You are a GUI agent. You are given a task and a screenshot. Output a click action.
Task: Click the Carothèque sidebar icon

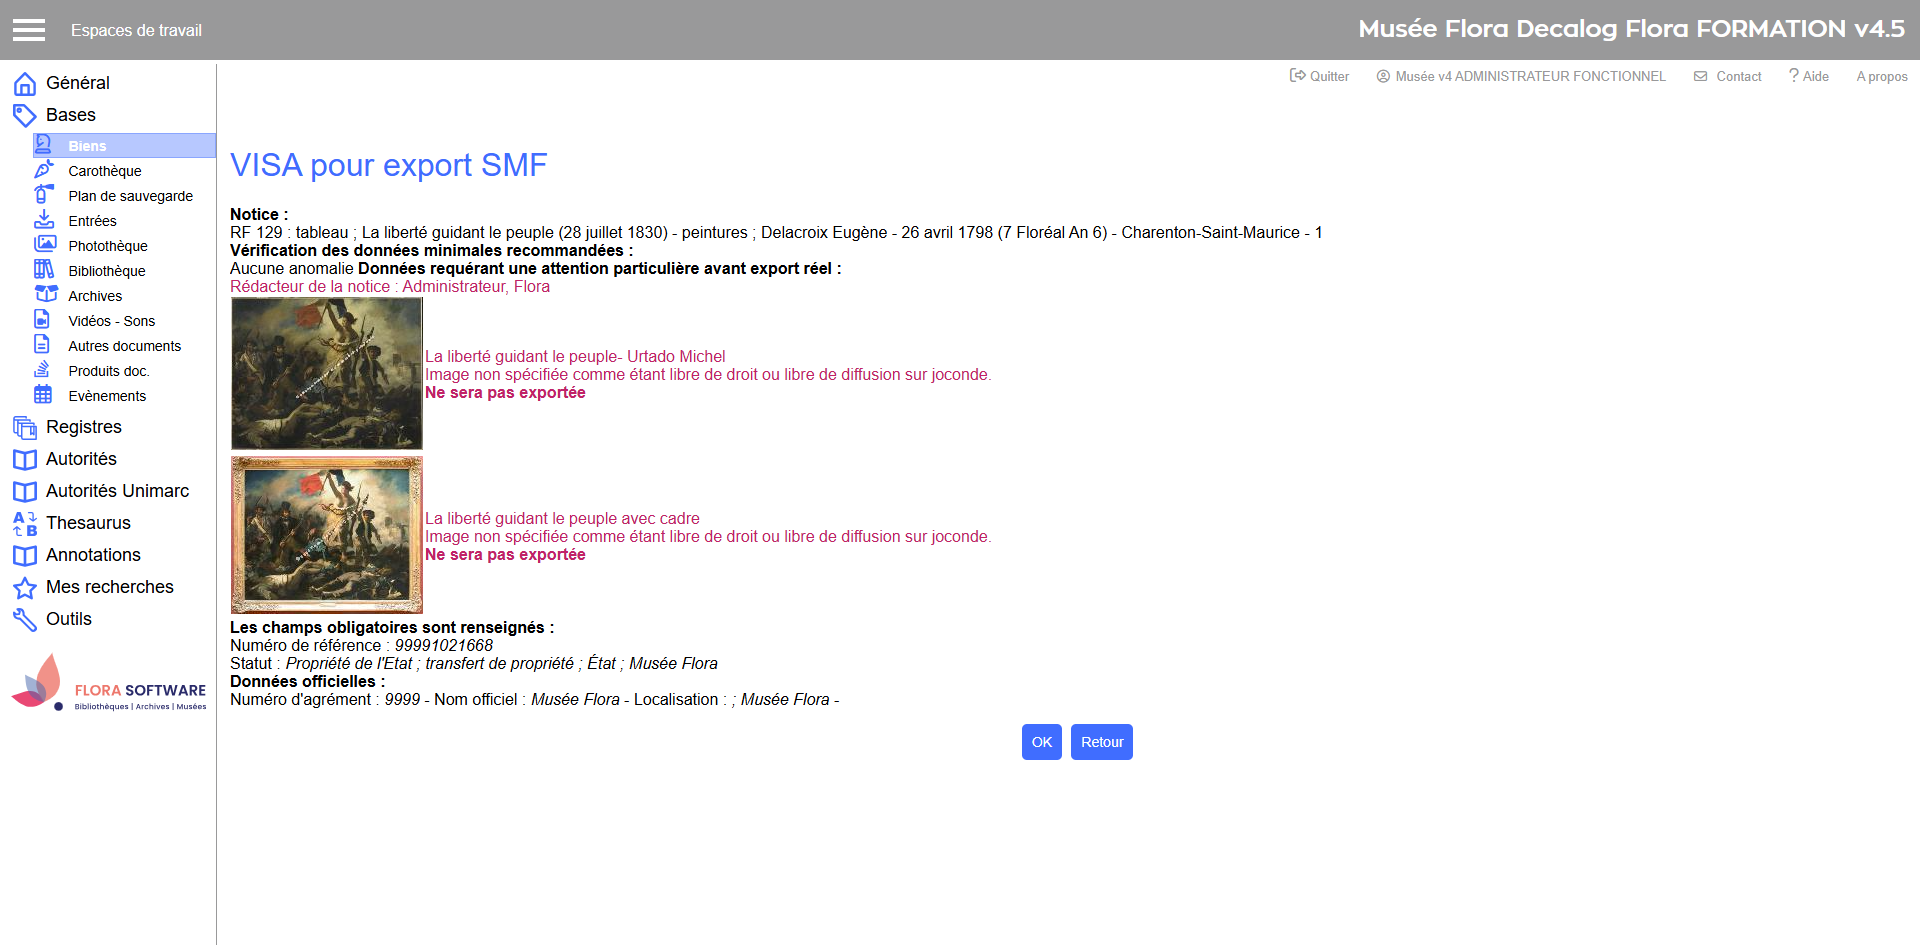(44, 170)
